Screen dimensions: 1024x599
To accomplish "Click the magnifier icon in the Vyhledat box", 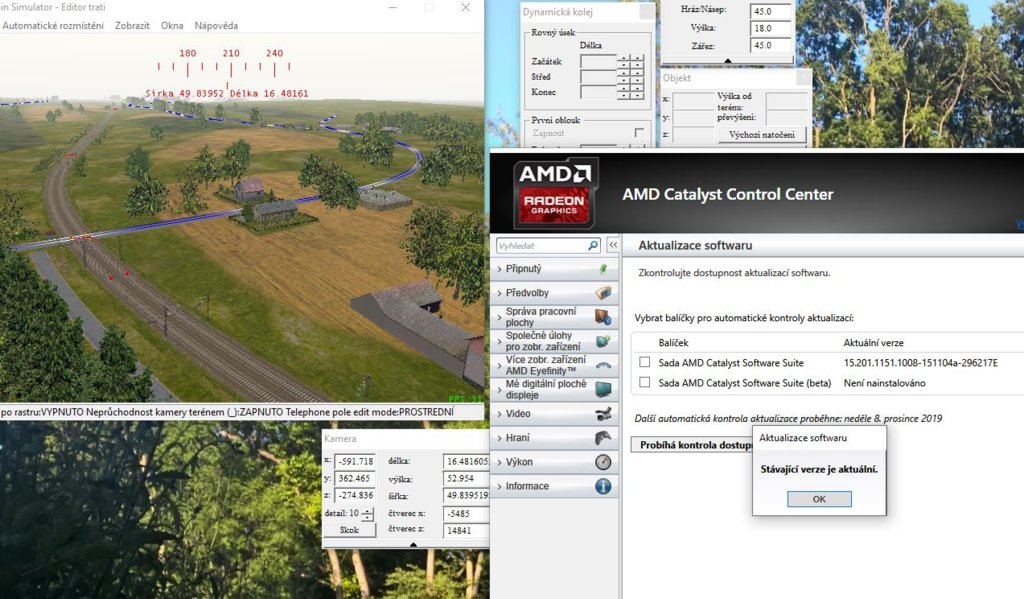I will point(593,246).
